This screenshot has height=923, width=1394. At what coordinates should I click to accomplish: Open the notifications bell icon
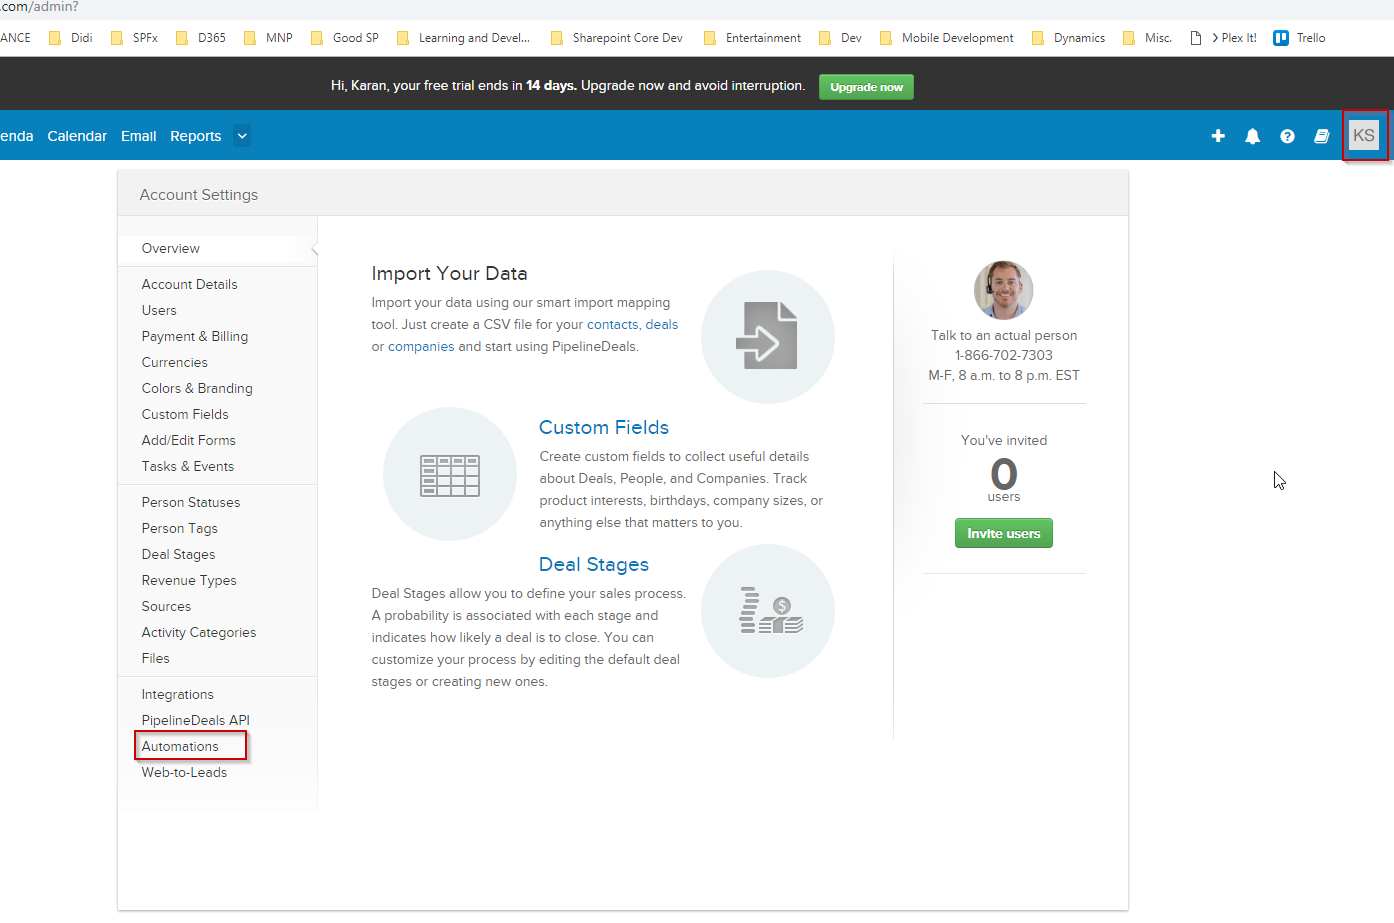pos(1252,136)
